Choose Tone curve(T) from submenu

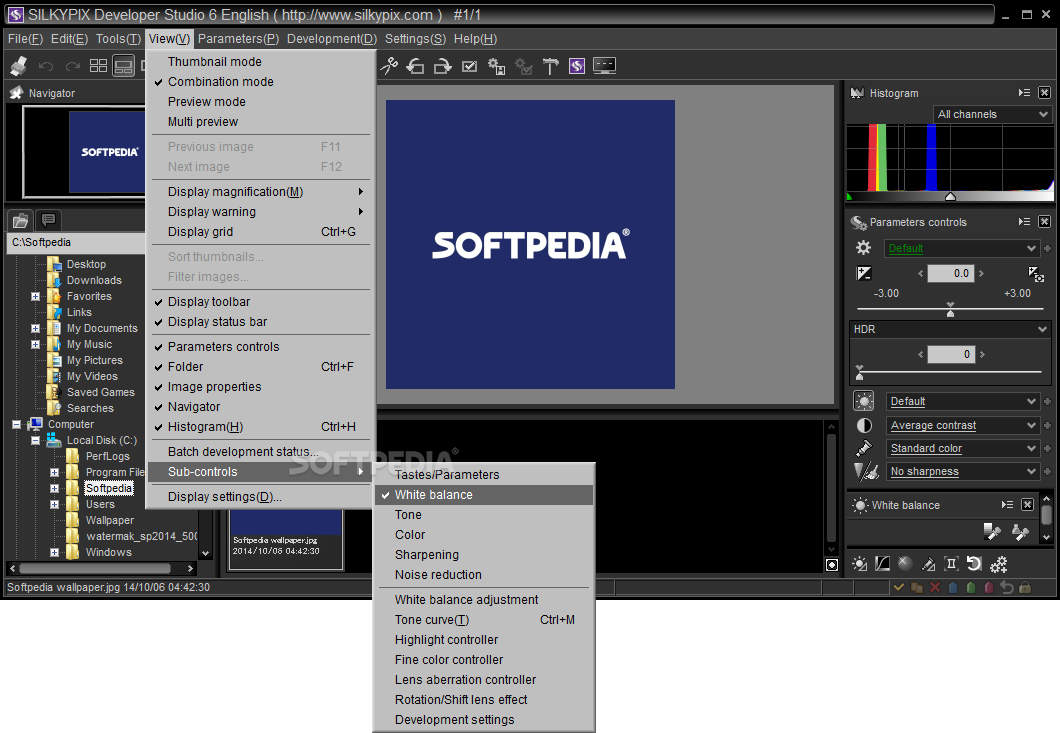(484, 620)
